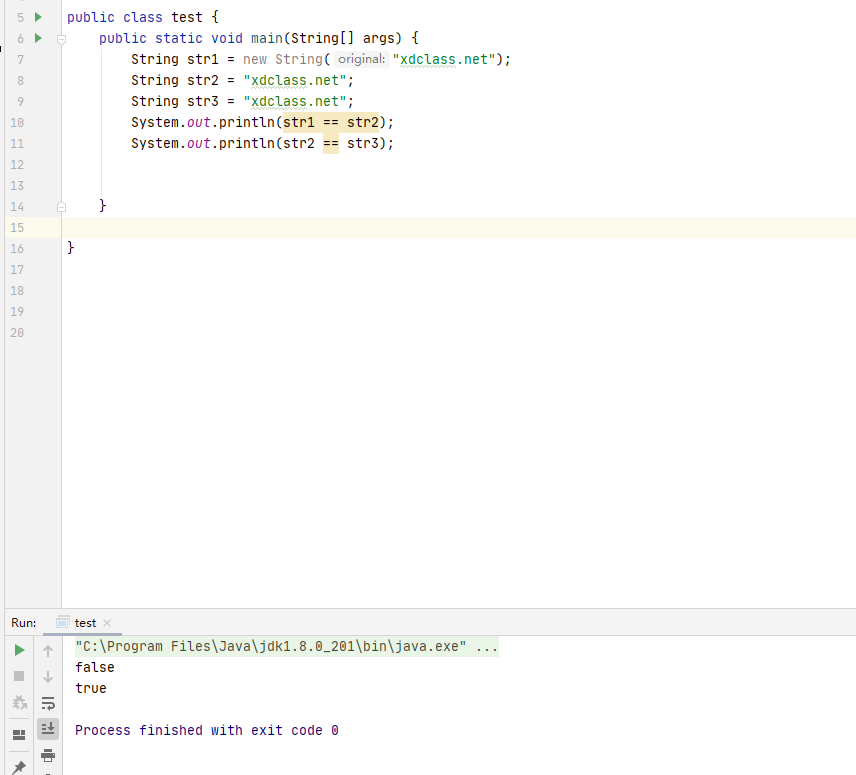Click the 'main' method name
The image size is (856, 775).
click(x=267, y=38)
